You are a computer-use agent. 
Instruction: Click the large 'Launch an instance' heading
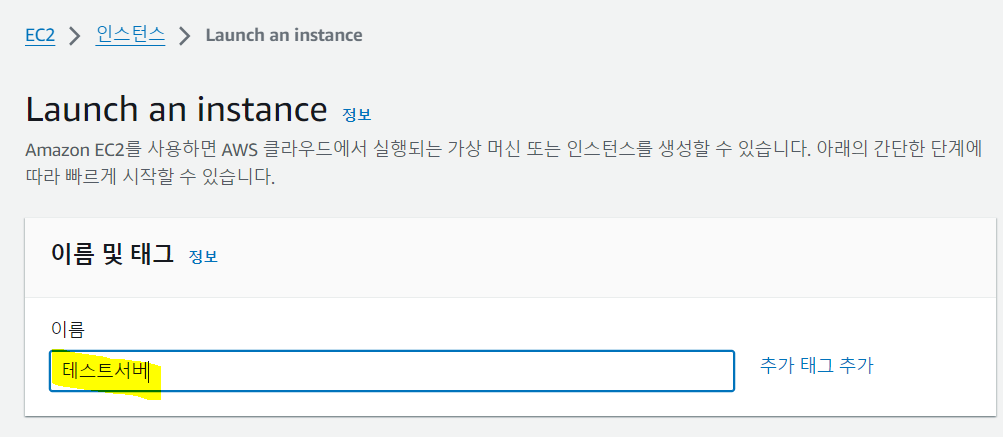click(x=176, y=108)
